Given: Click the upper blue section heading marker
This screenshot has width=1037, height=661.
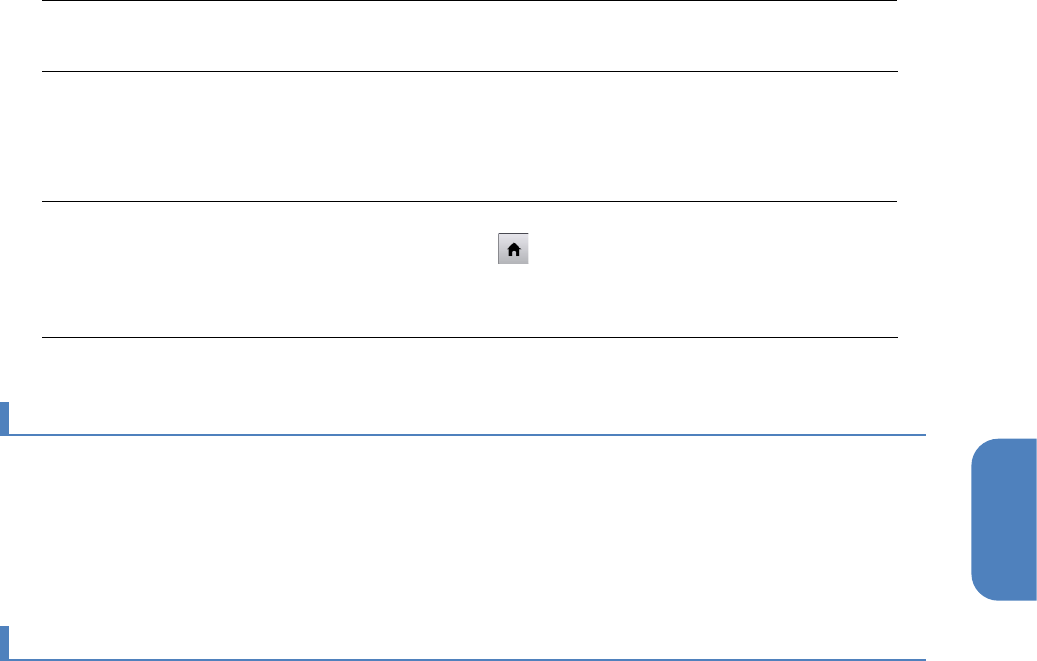Looking at the screenshot, I should (4, 419).
